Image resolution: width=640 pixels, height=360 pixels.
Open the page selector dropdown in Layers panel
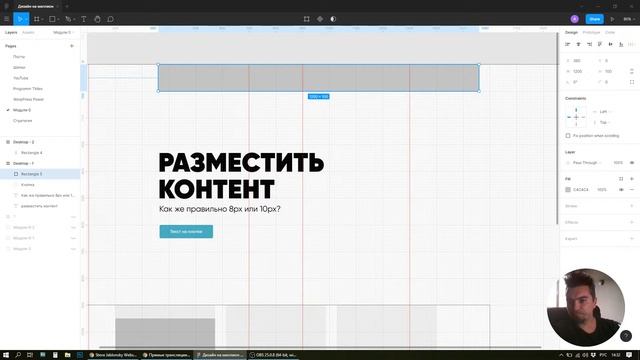[63, 32]
